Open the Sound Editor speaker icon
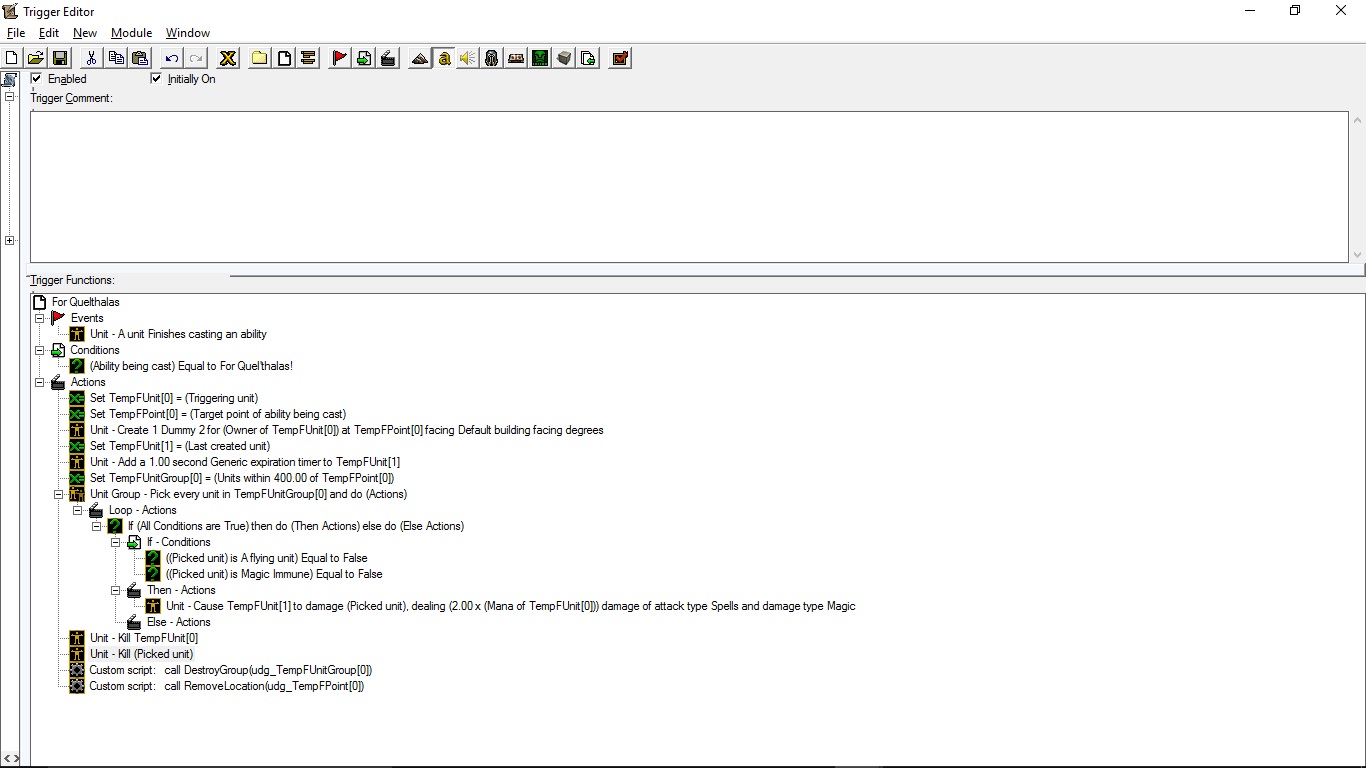1366x770 pixels. [x=468, y=58]
